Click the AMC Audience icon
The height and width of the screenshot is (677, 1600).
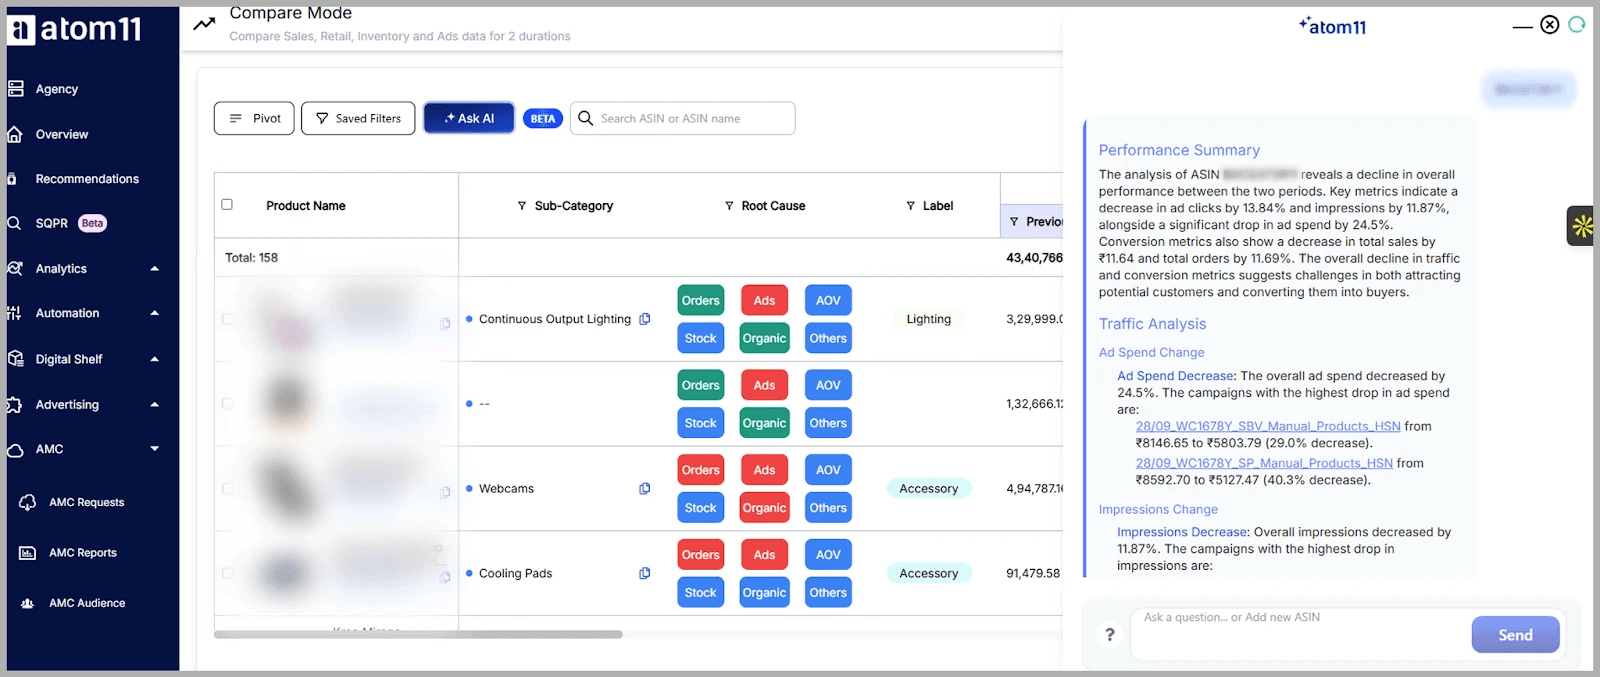(x=28, y=603)
